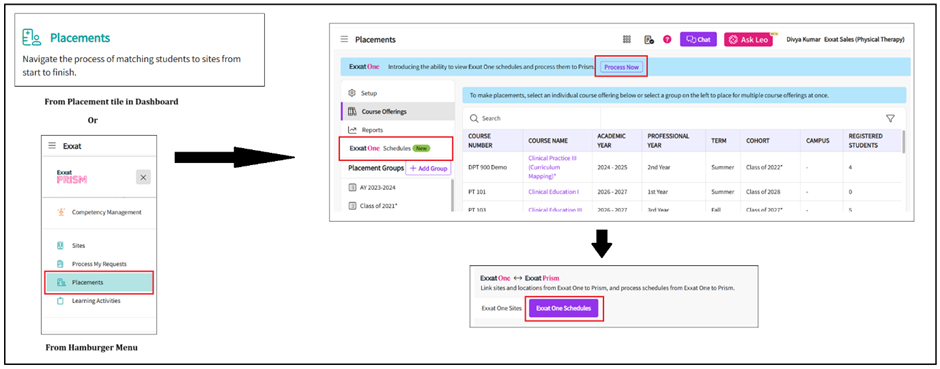Click the Search field in course table
This screenshot has width=940, height=369.
coord(531,119)
